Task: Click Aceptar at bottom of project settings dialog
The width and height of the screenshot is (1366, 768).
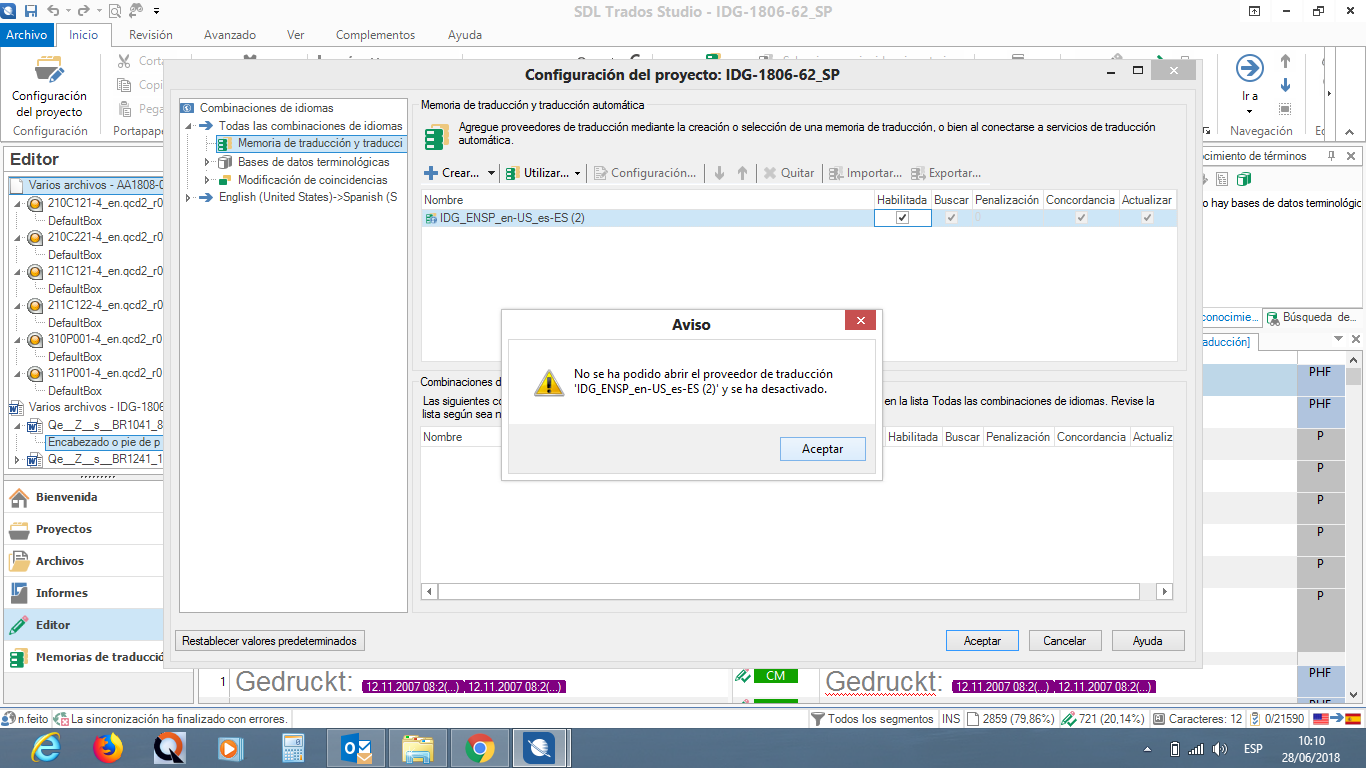Action: [982, 641]
